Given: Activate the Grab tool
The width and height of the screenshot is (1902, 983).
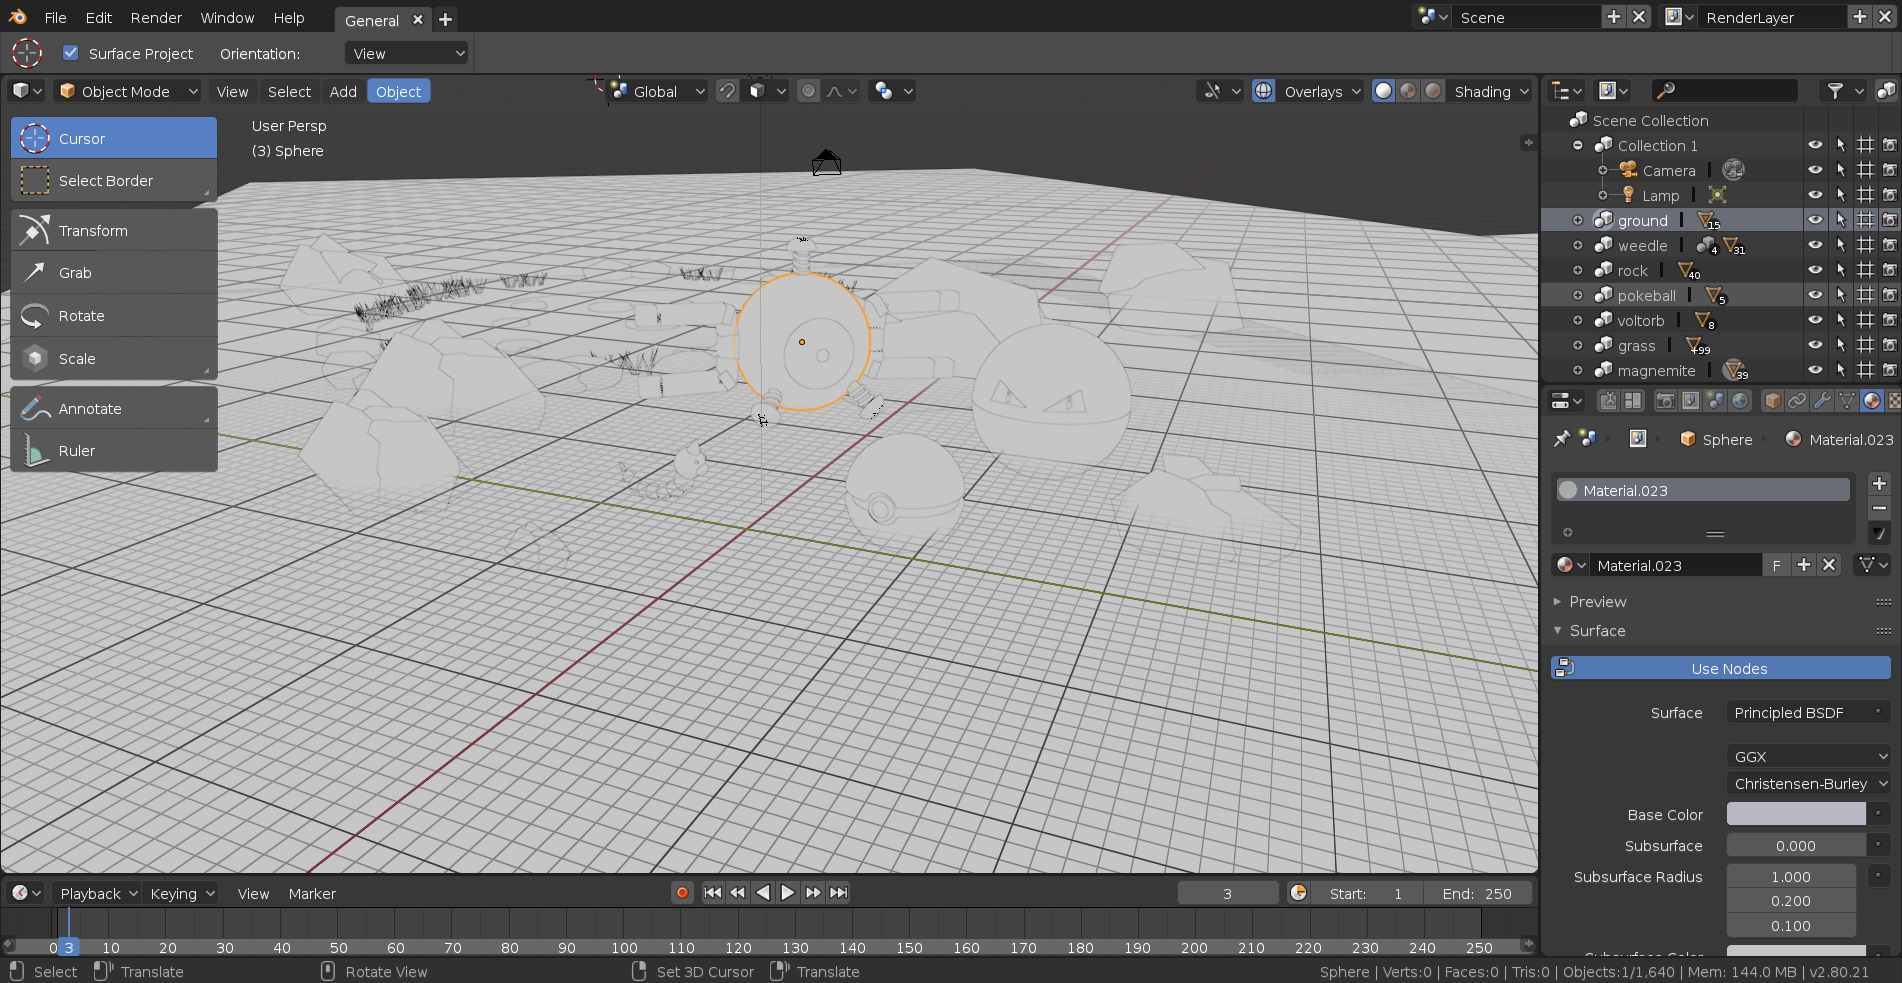Looking at the screenshot, I should (x=114, y=273).
